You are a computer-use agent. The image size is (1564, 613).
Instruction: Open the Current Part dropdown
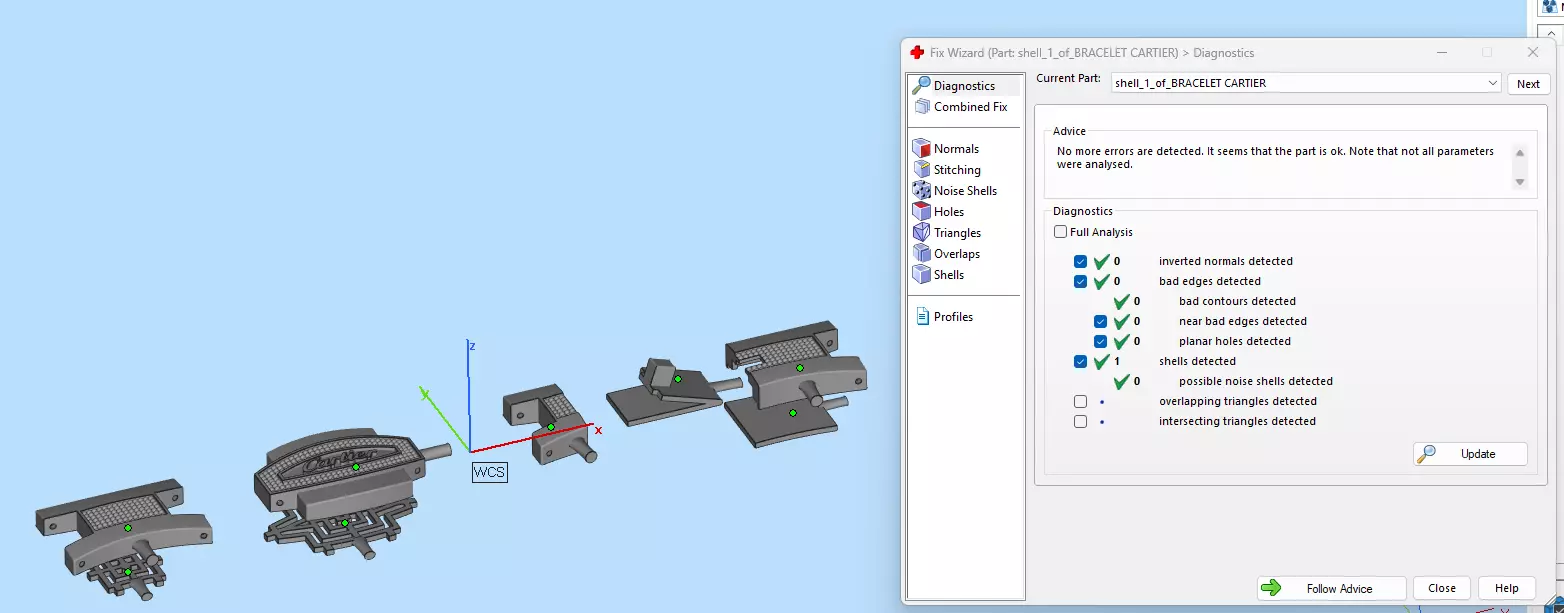(1306, 83)
